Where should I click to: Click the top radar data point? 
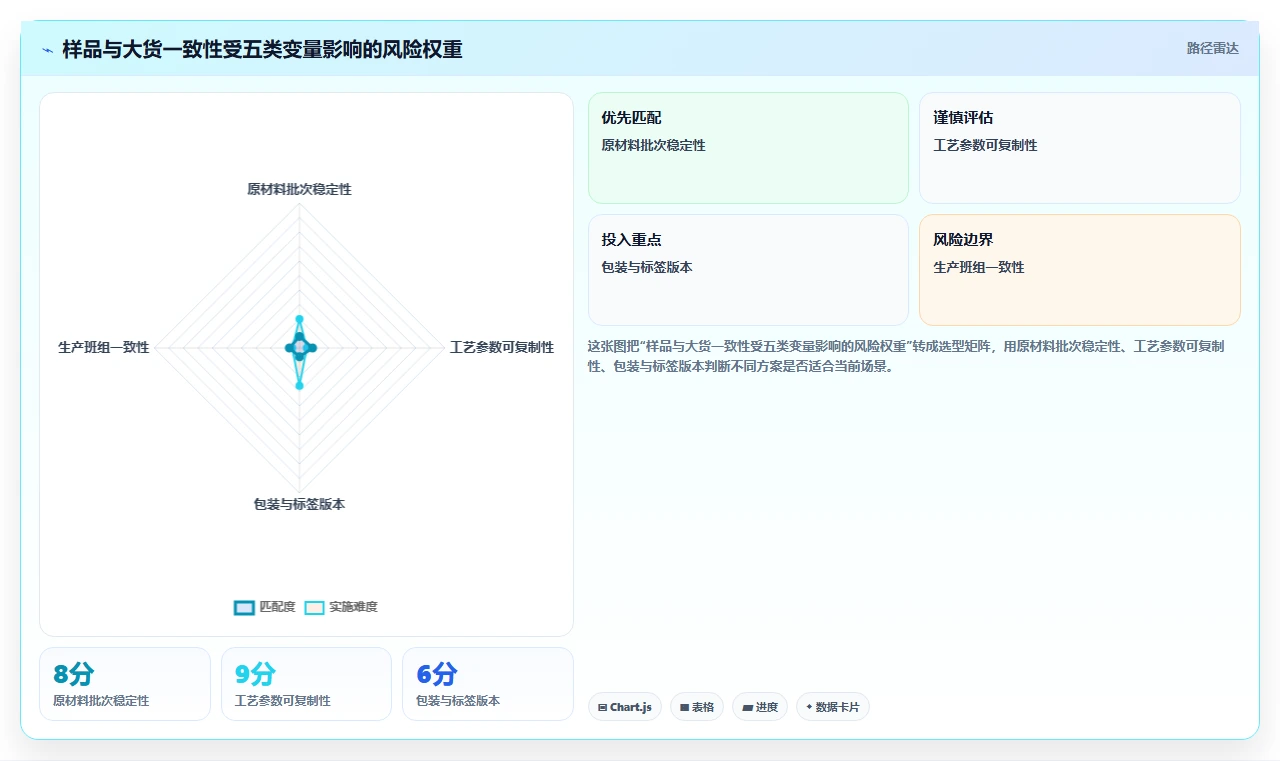[x=299, y=319]
